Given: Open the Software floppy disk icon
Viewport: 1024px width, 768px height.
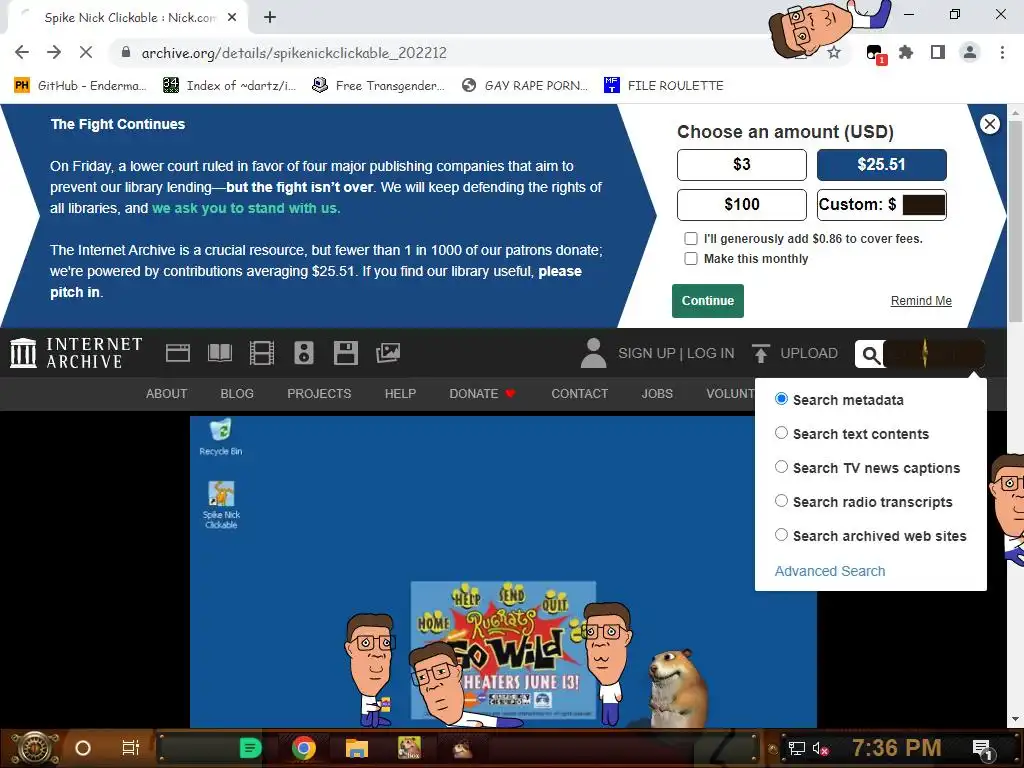Looking at the screenshot, I should (x=345, y=353).
